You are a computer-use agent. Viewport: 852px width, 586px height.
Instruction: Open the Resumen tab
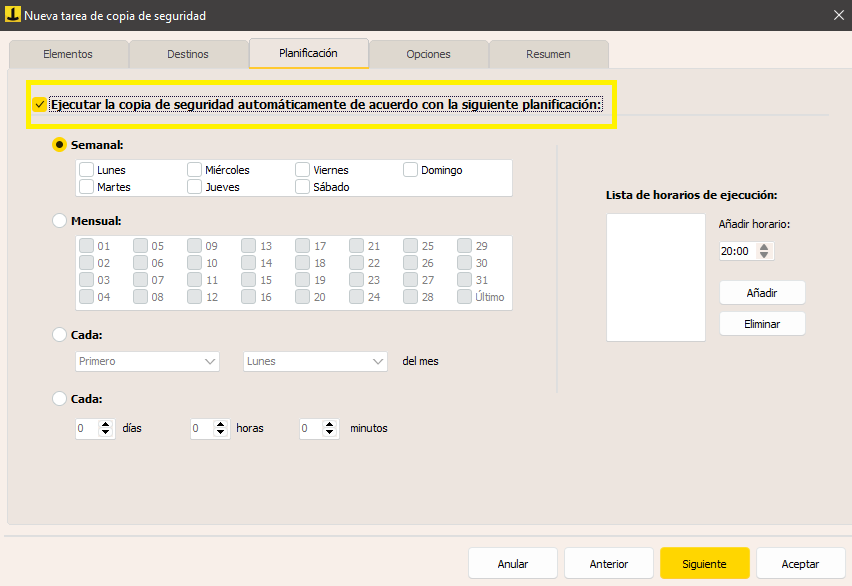click(x=548, y=54)
